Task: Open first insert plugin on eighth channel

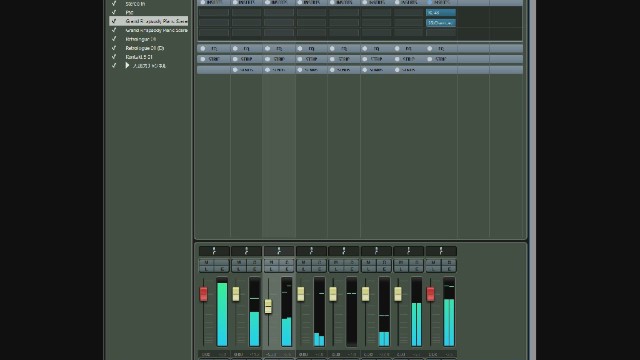Action: (441, 13)
